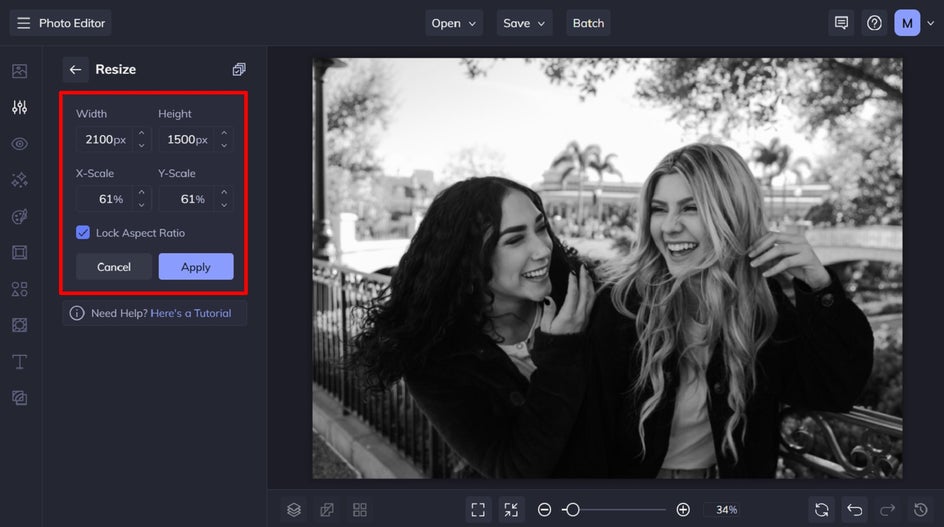Open the Touch Up eye tool

(19, 144)
